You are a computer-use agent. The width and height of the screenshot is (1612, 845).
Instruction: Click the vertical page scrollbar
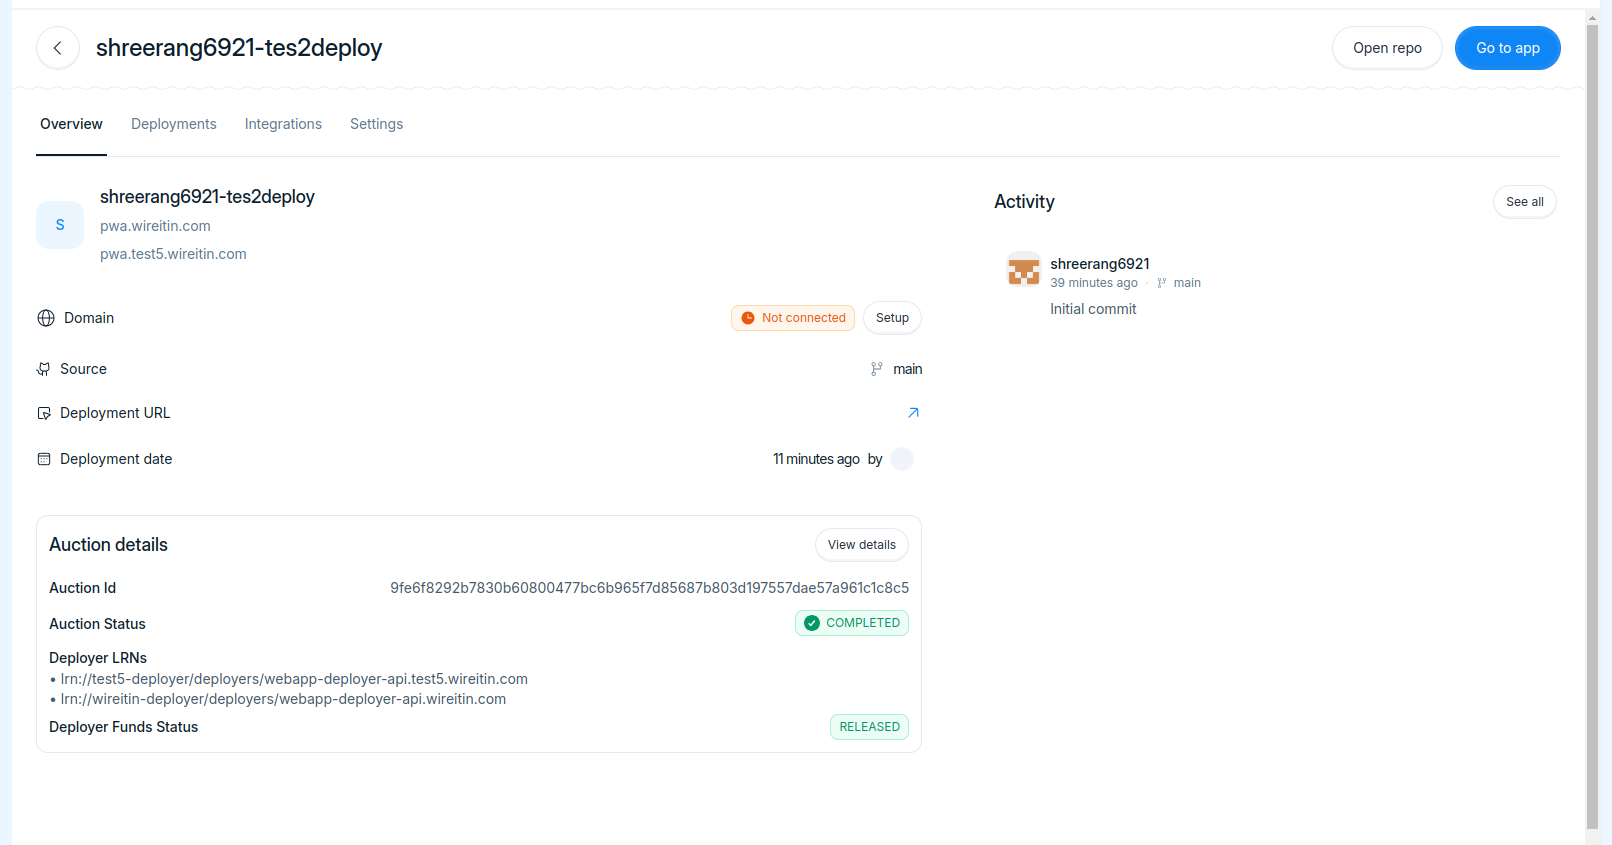click(1592, 420)
